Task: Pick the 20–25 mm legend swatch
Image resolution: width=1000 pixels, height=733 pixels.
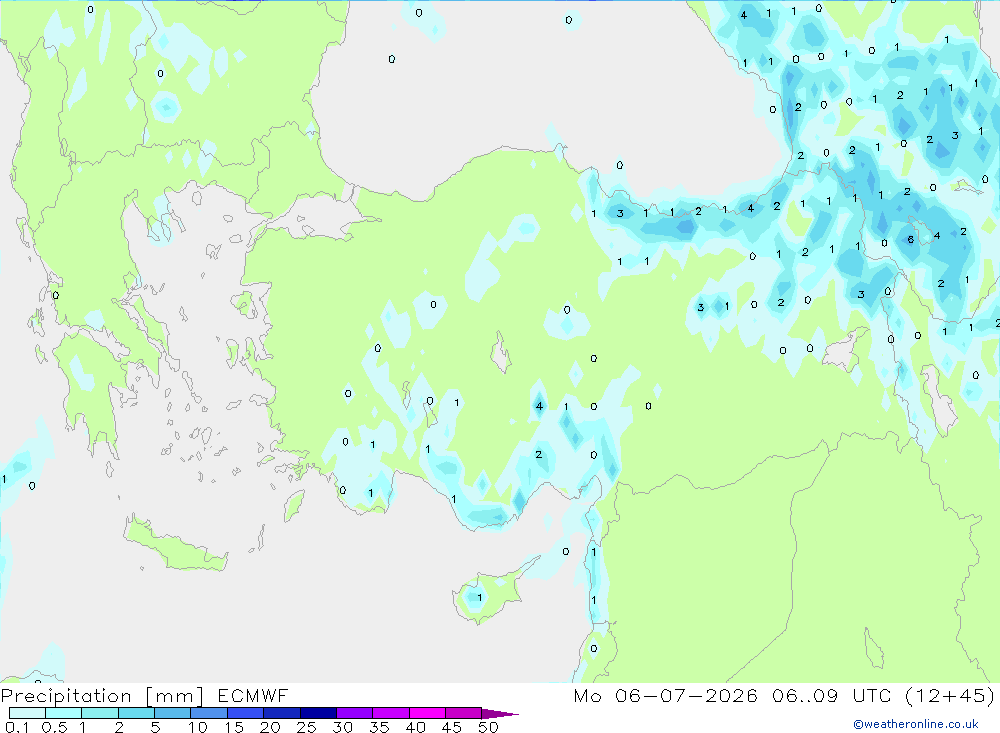Action: tap(282, 713)
